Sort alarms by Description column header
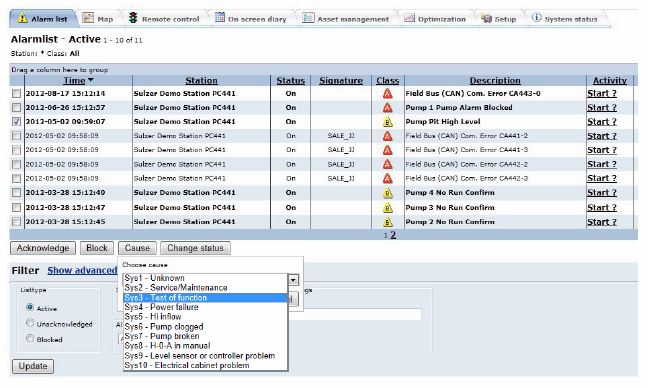This screenshot has width=648, height=388. click(x=495, y=81)
